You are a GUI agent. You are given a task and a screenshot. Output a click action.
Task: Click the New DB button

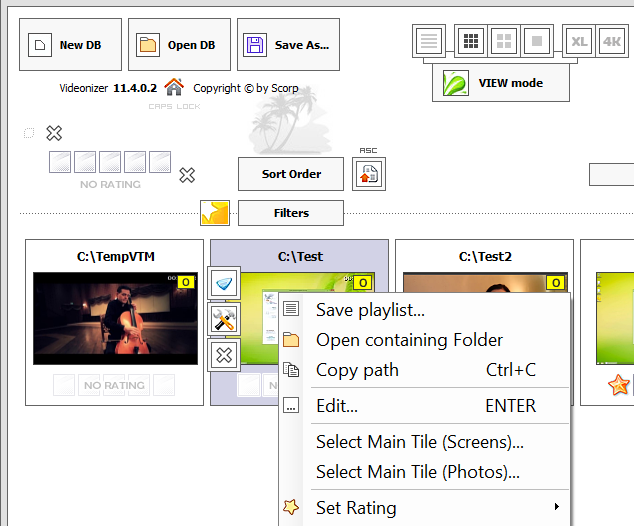(69, 45)
